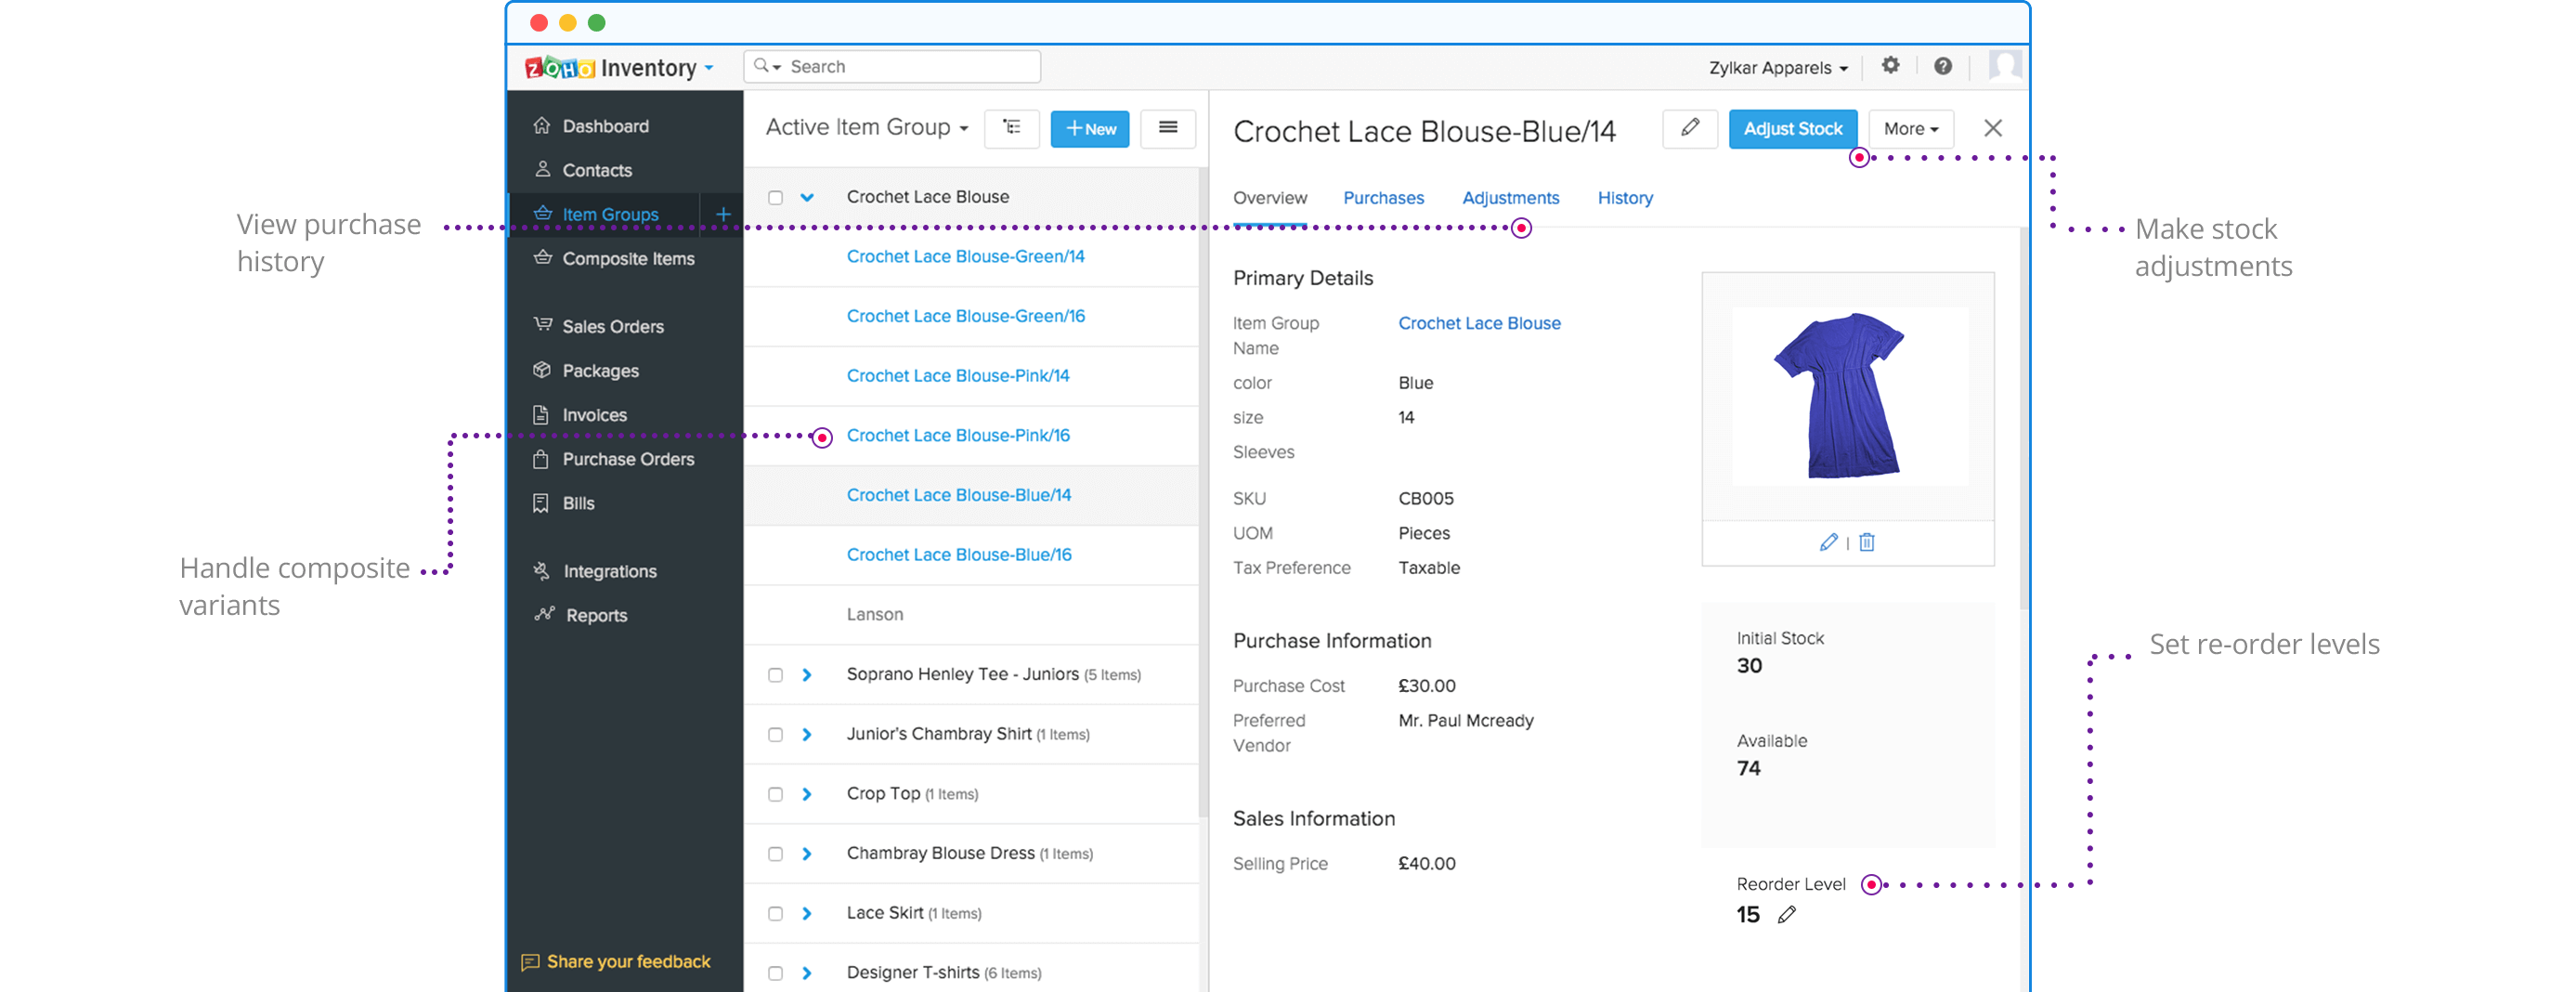Expand the Crop Top item group
This screenshot has width=2576, height=992.
pos(806,794)
